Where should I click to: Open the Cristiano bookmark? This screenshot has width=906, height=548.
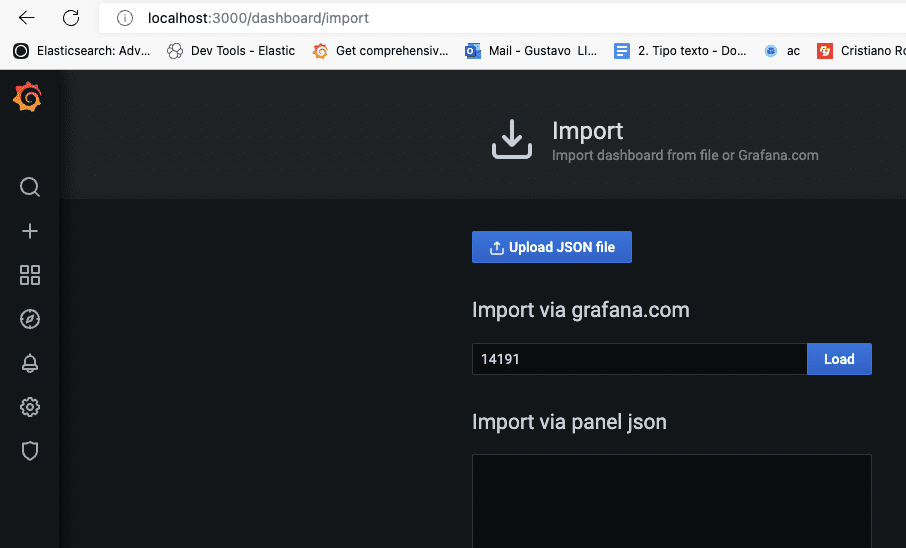861,51
